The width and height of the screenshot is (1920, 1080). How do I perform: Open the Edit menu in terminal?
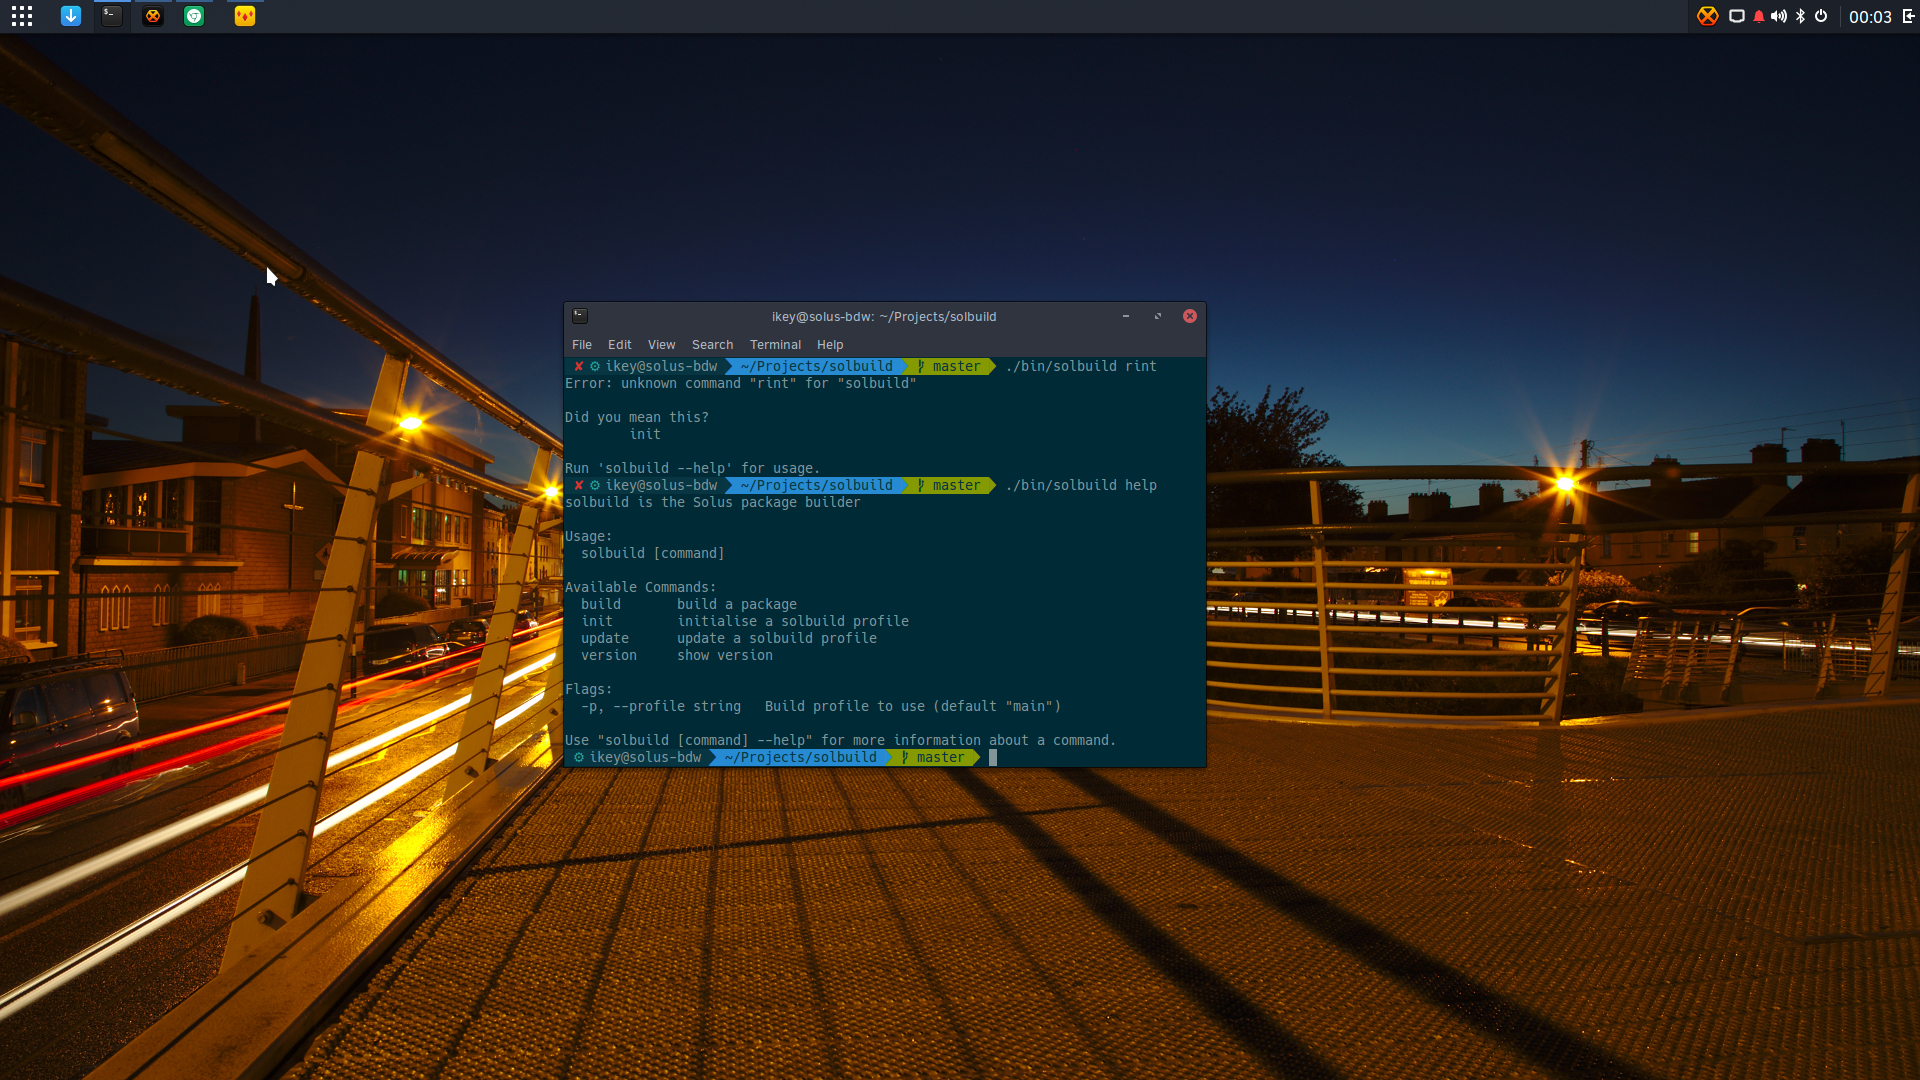[x=620, y=345]
